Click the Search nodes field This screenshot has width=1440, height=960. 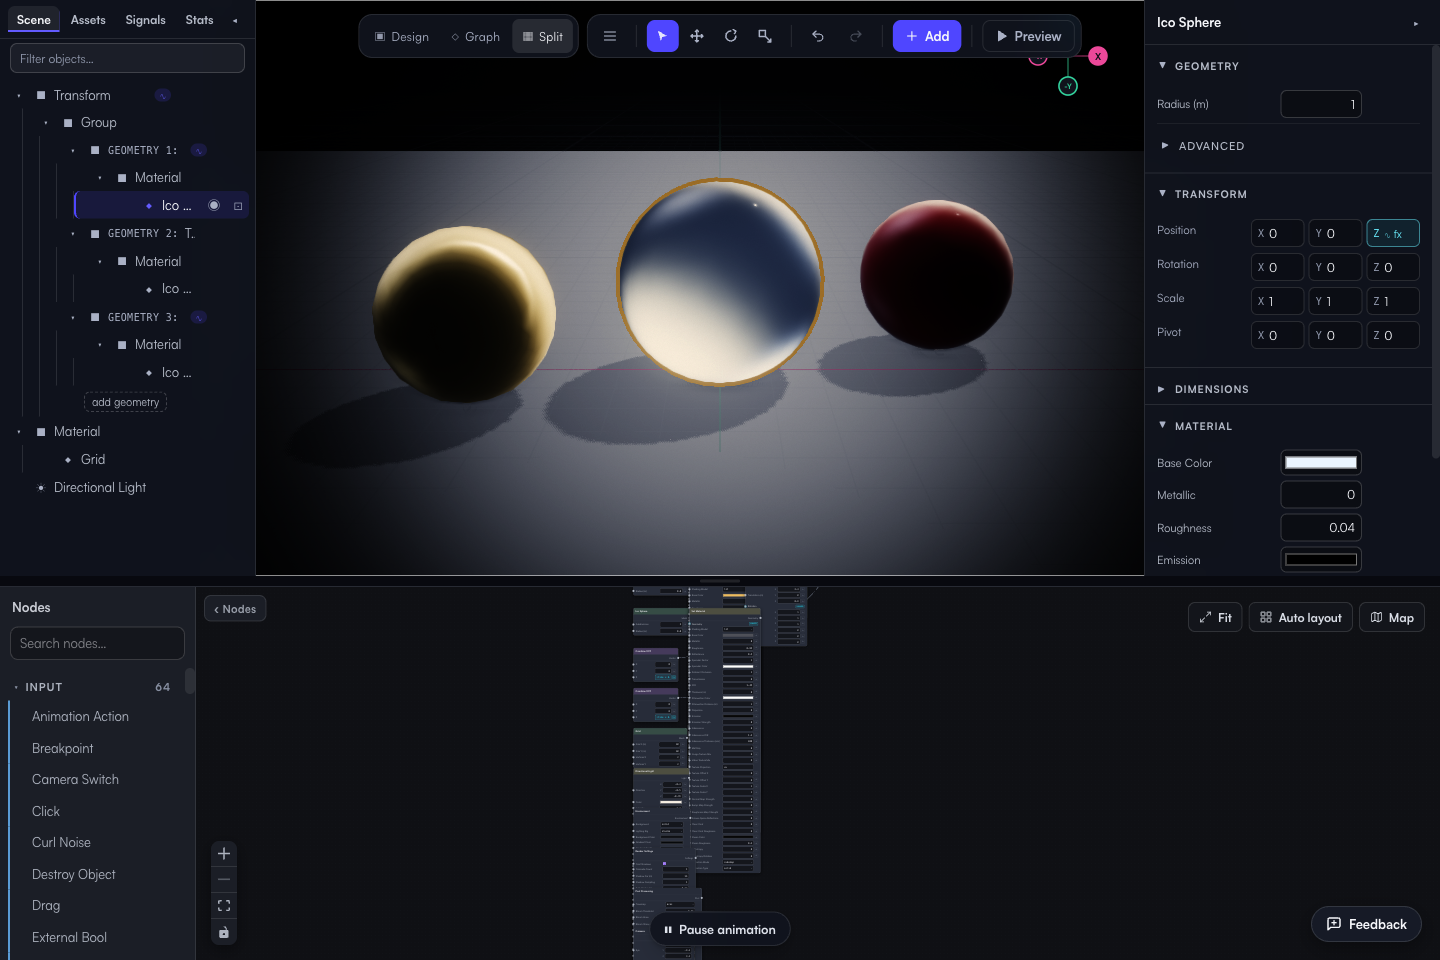[97, 643]
